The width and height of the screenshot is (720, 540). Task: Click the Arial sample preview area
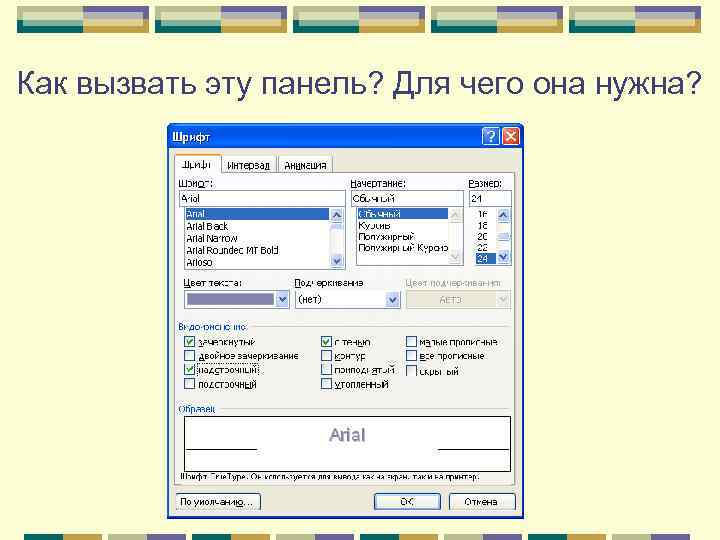coord(347,444)
